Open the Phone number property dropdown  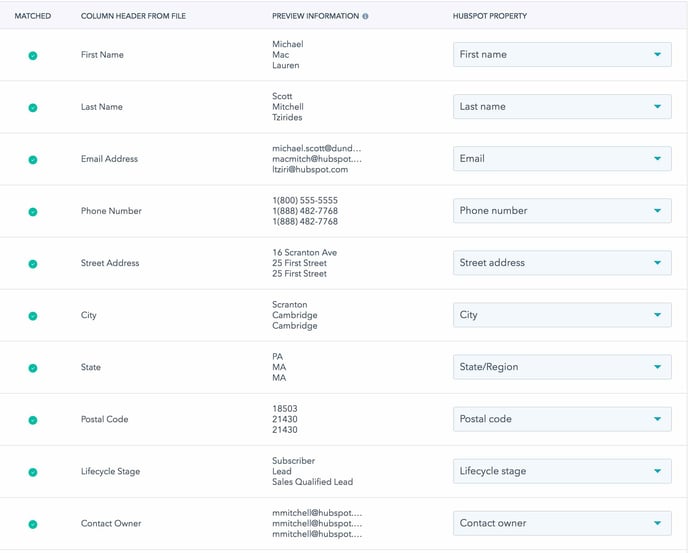tap(562, 211)
